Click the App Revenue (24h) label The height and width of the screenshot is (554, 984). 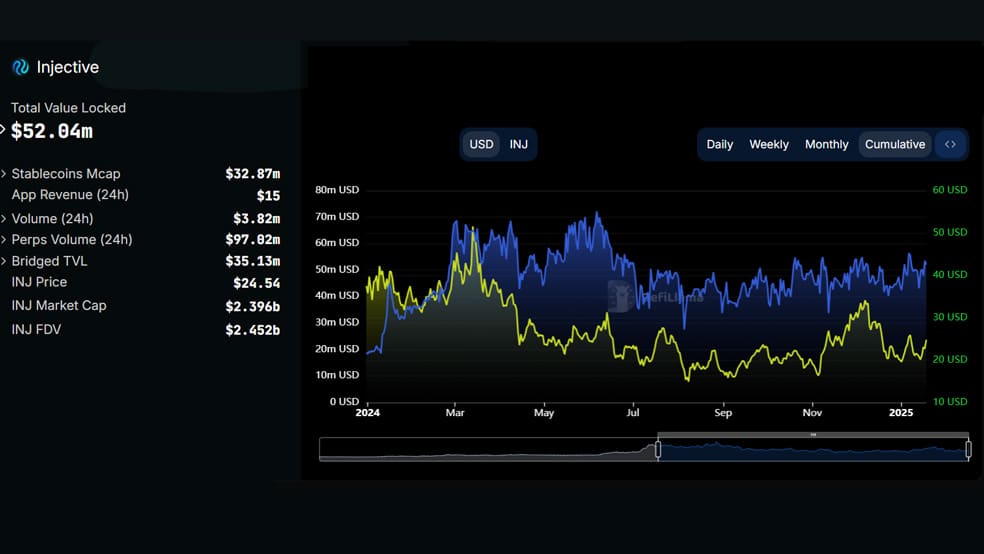tap(70, 195)
